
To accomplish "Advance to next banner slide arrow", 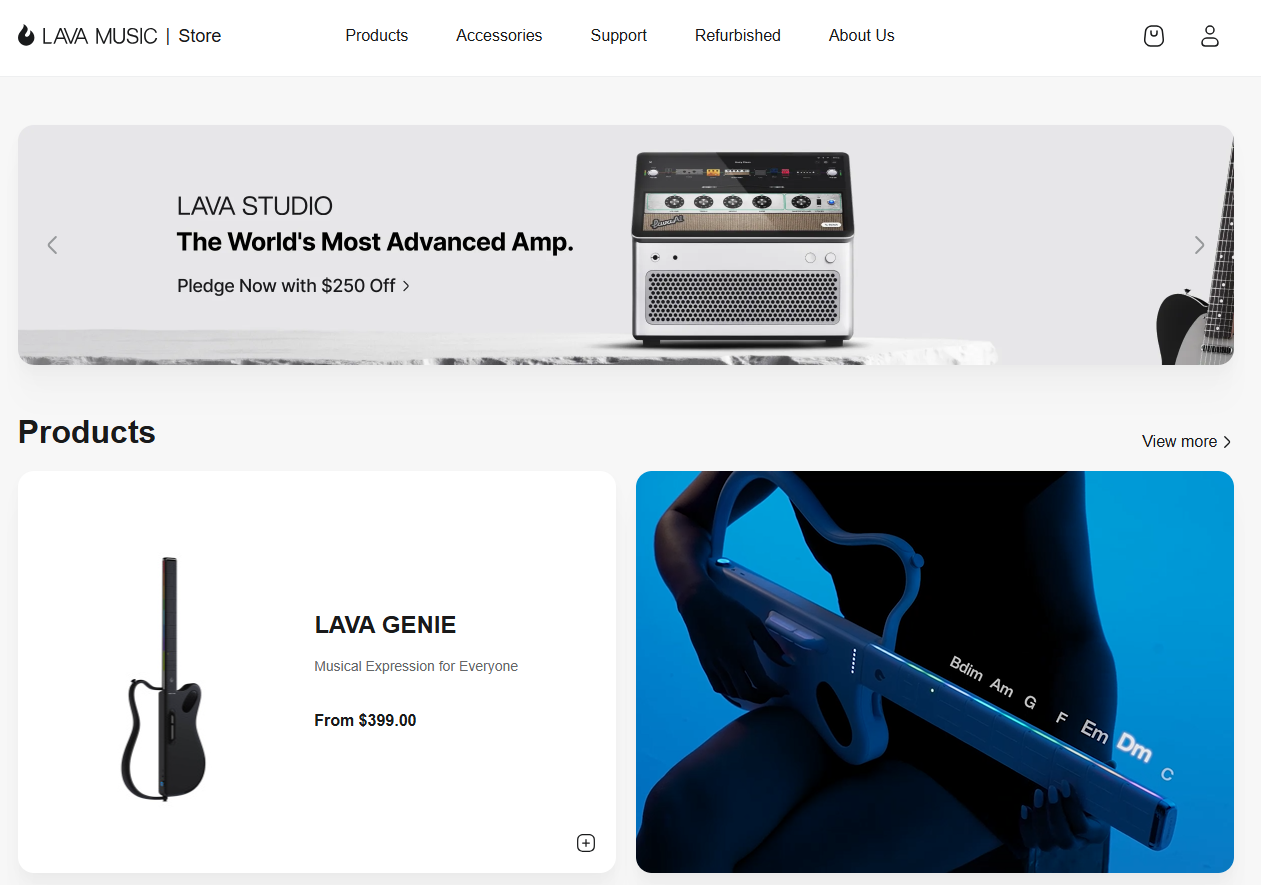I will [x=1199, y=245].
